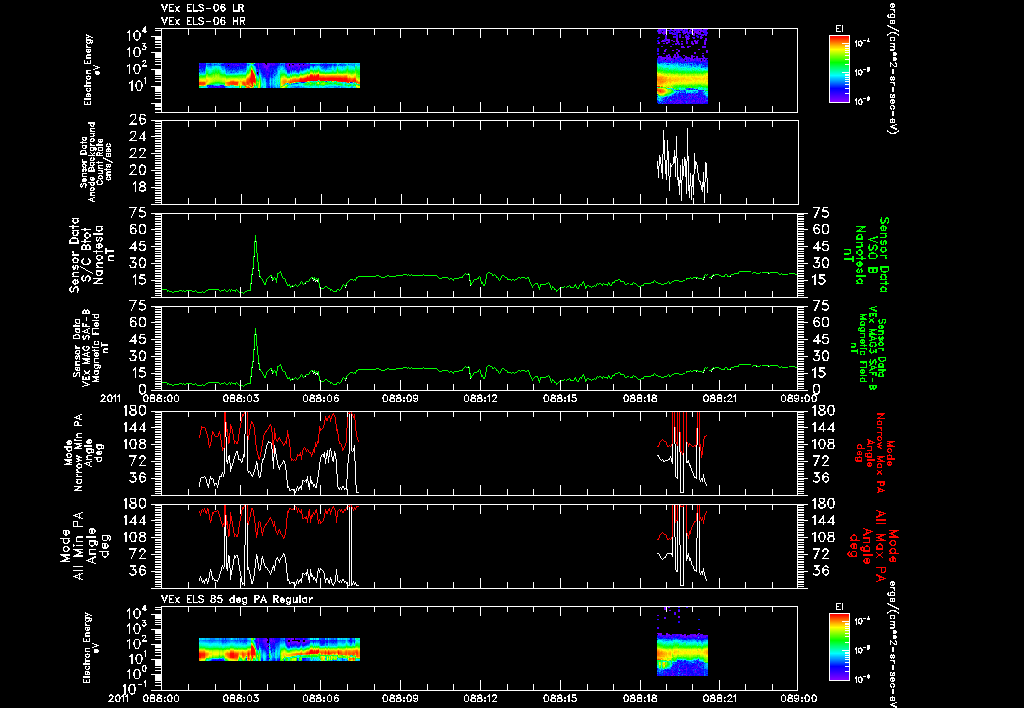Click the EI color bar beside the 85 deg PA spectrogram

[x=839, y=647]
